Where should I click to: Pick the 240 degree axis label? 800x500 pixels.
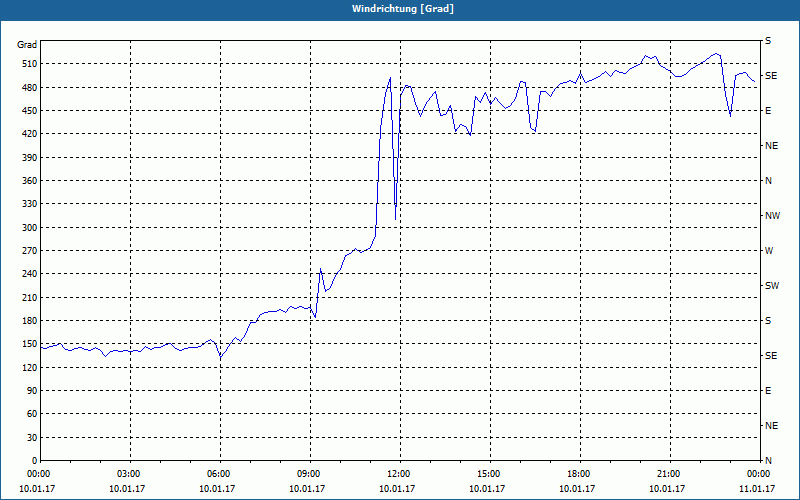[x=29, y=274]
